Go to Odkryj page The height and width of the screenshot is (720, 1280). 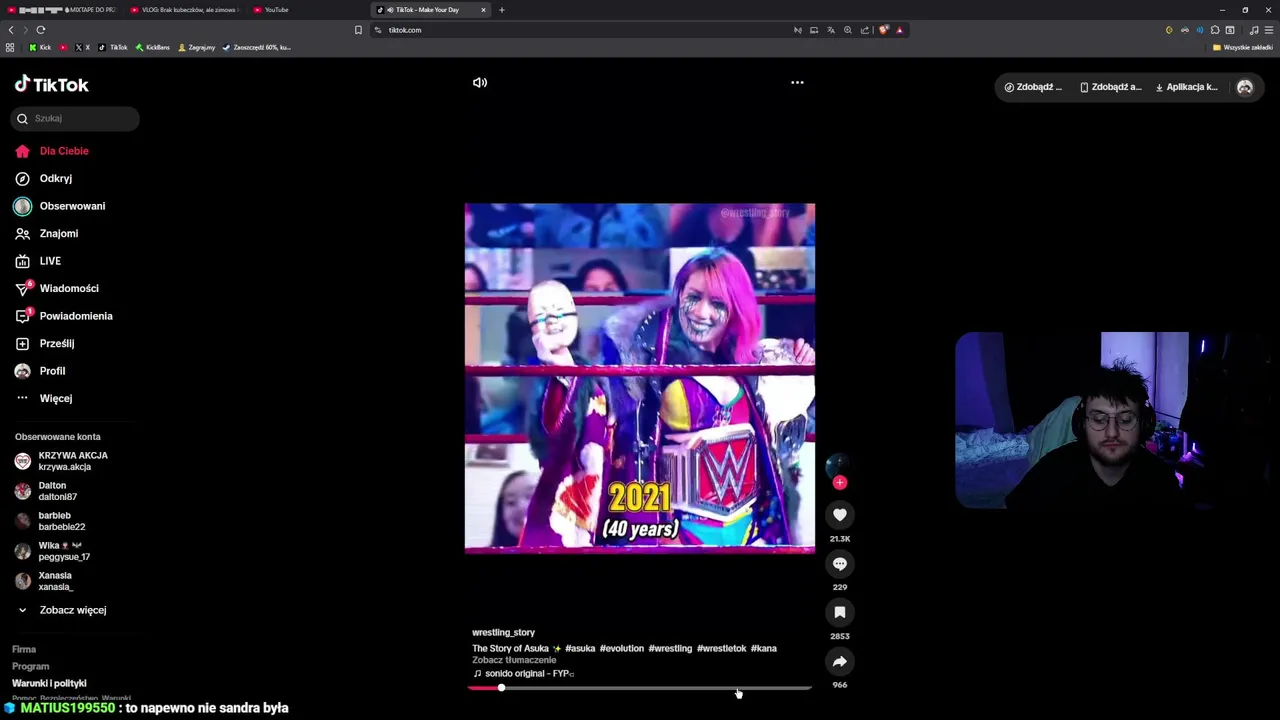(44, 178)
